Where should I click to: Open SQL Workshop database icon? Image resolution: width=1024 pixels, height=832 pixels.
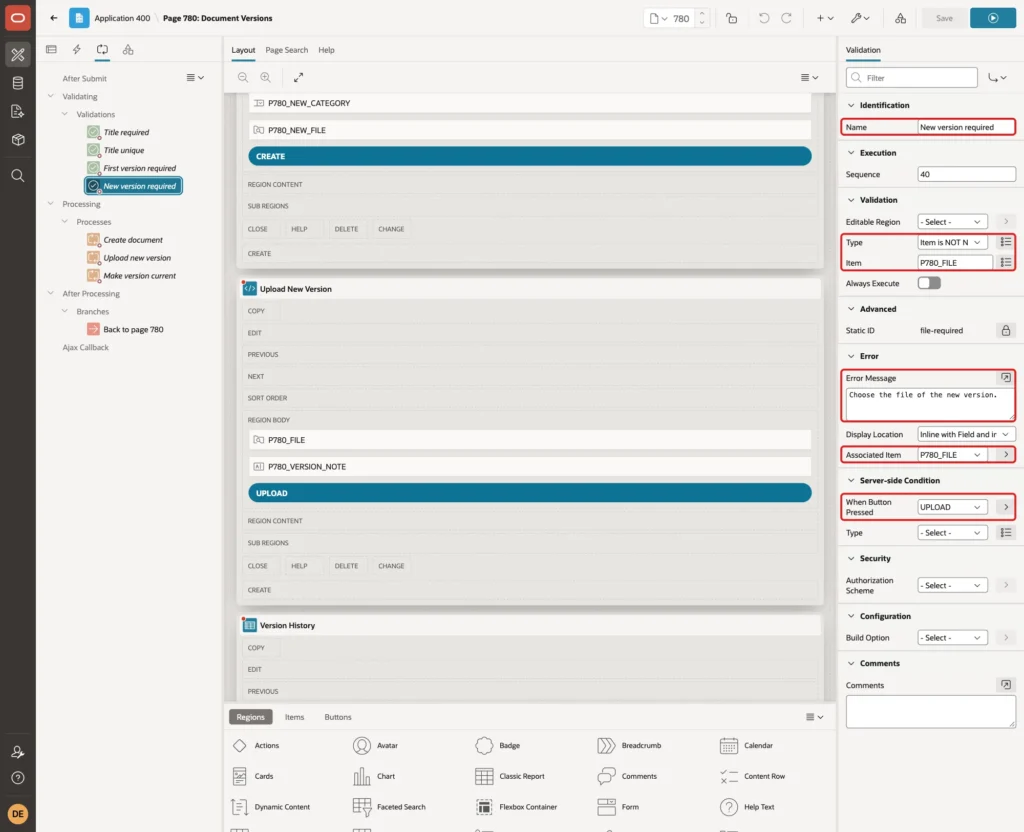click(x=18, y=83)
